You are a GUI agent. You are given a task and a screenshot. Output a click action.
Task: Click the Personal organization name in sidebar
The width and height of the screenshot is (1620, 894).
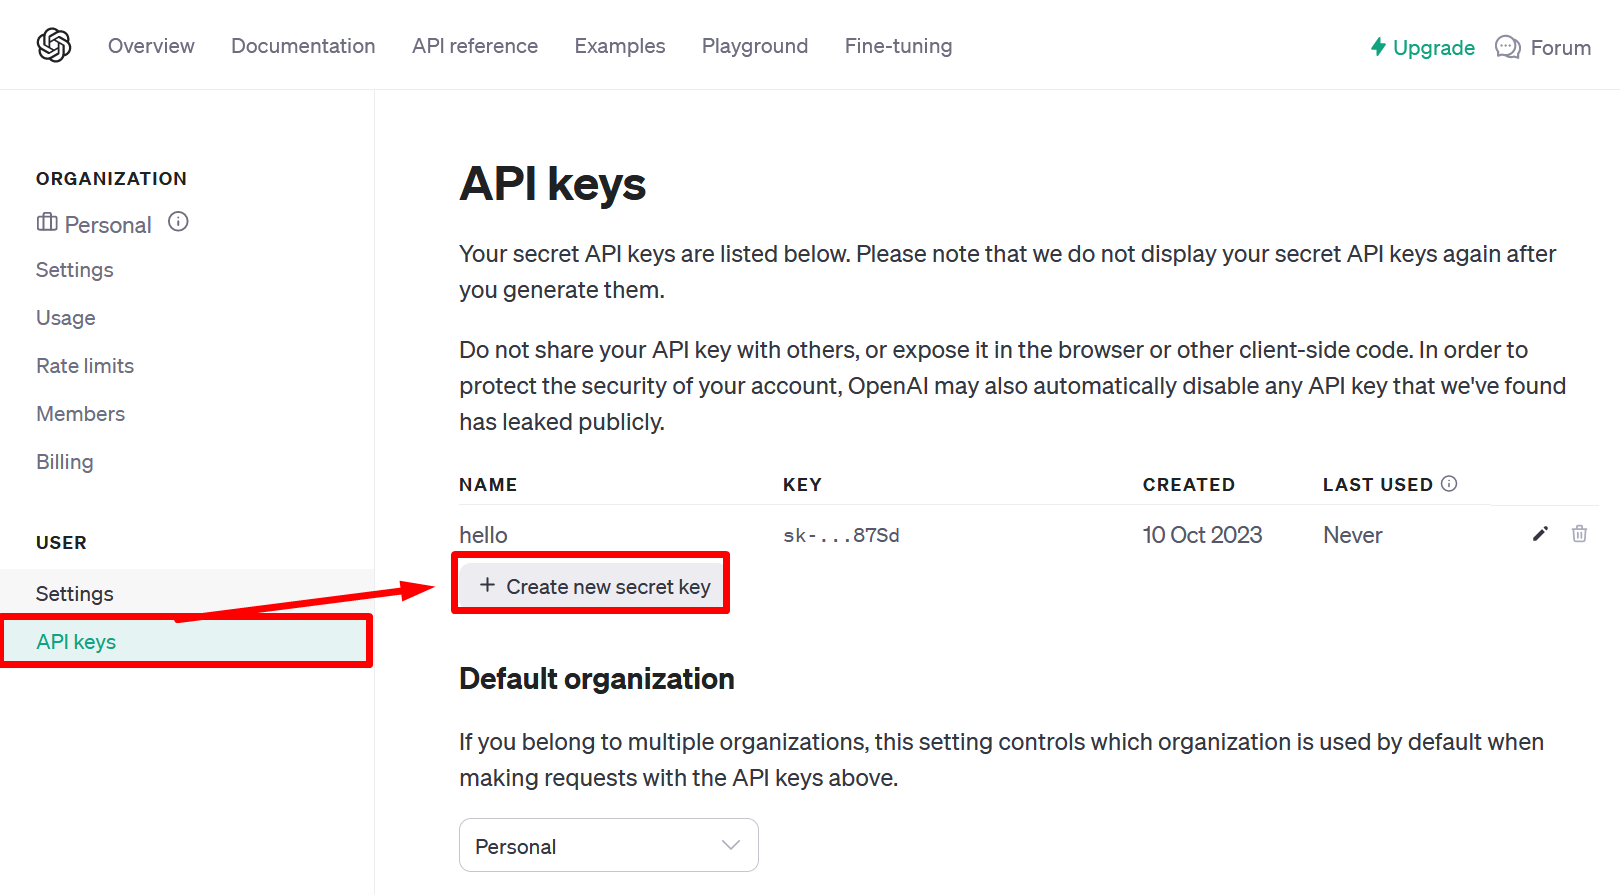tap(108, 225)
